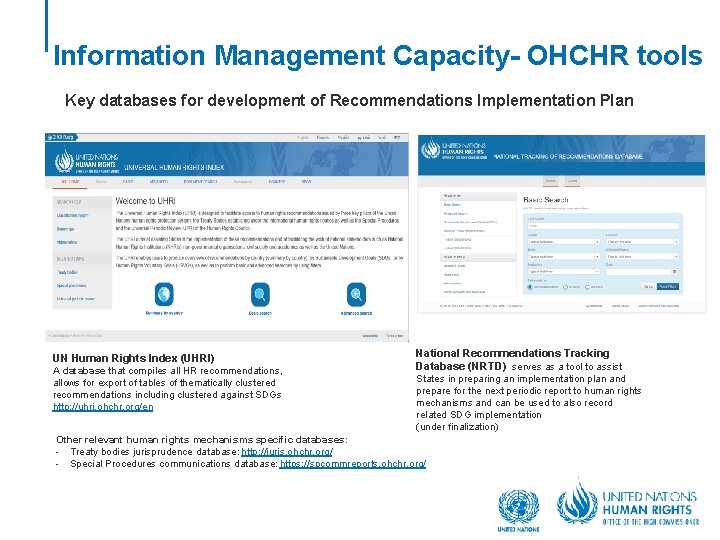Select the first tab under the NRTD banner
Viewport: 720px width, 540px height.
tap(551, 181)
